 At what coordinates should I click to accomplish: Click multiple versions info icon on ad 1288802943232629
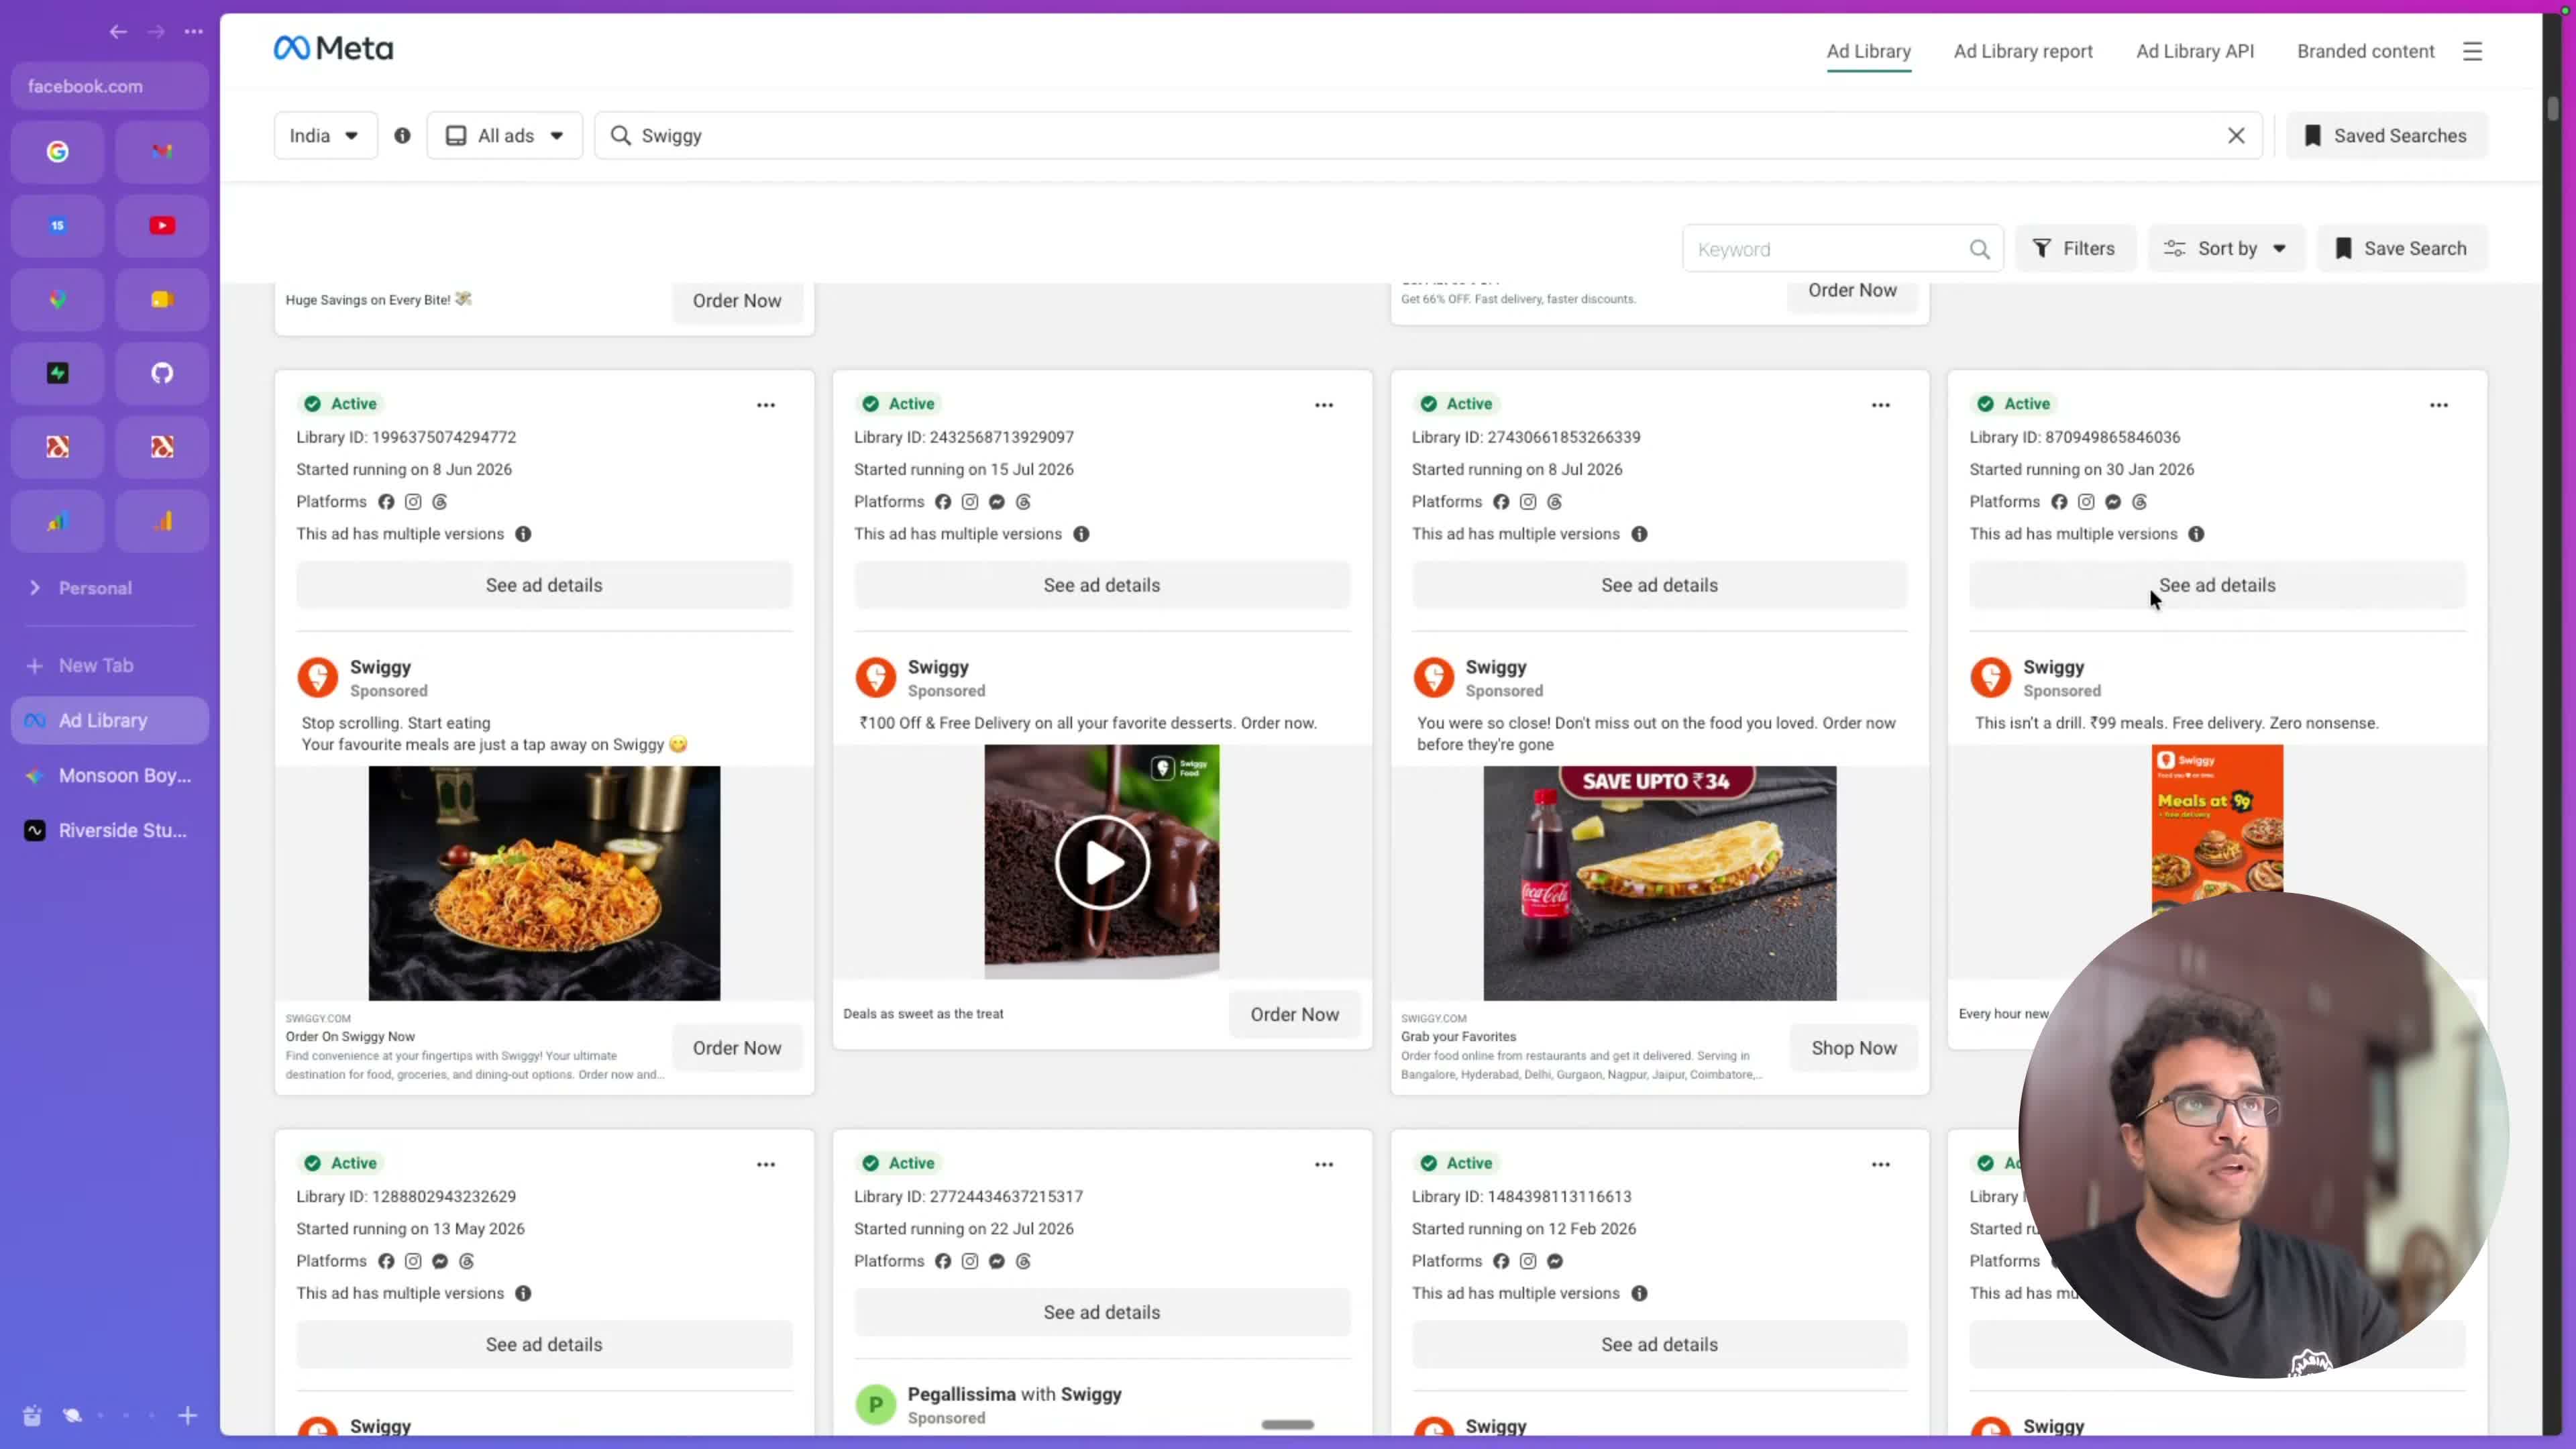click(x=523, y=1293)
